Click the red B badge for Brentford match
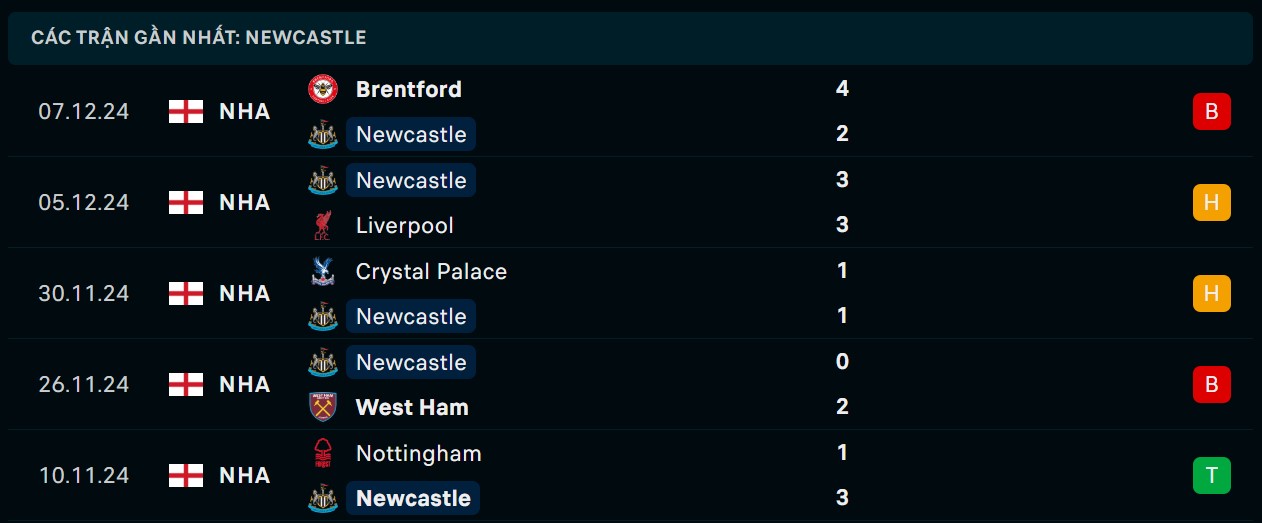Screen dimensions: 1262x523 pyautogui.click(x=1211, y=112)
